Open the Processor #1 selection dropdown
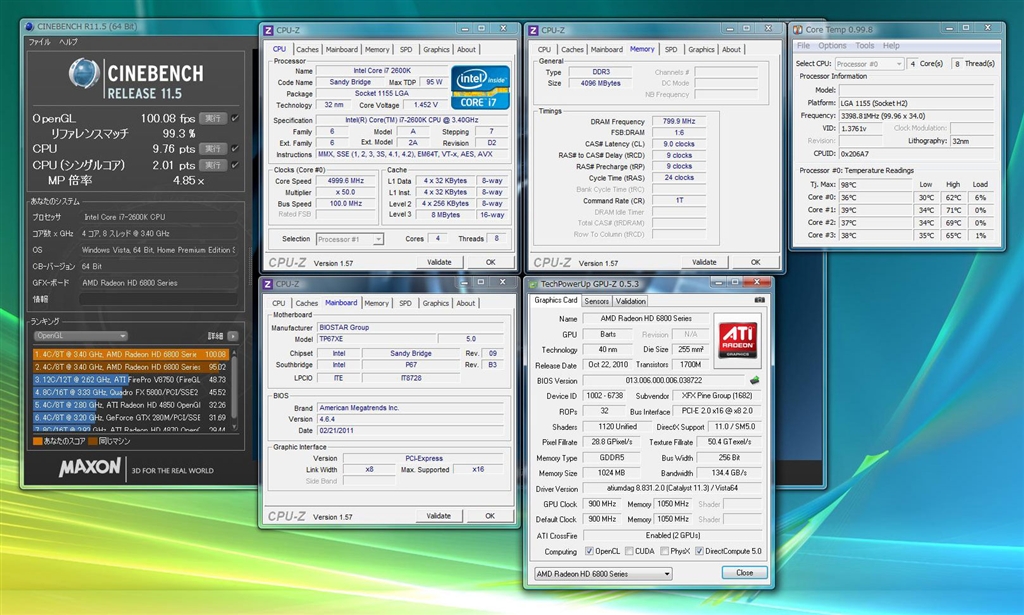Image resolution: width=1024 pixels, height=615 pixels. coord(349,239)
